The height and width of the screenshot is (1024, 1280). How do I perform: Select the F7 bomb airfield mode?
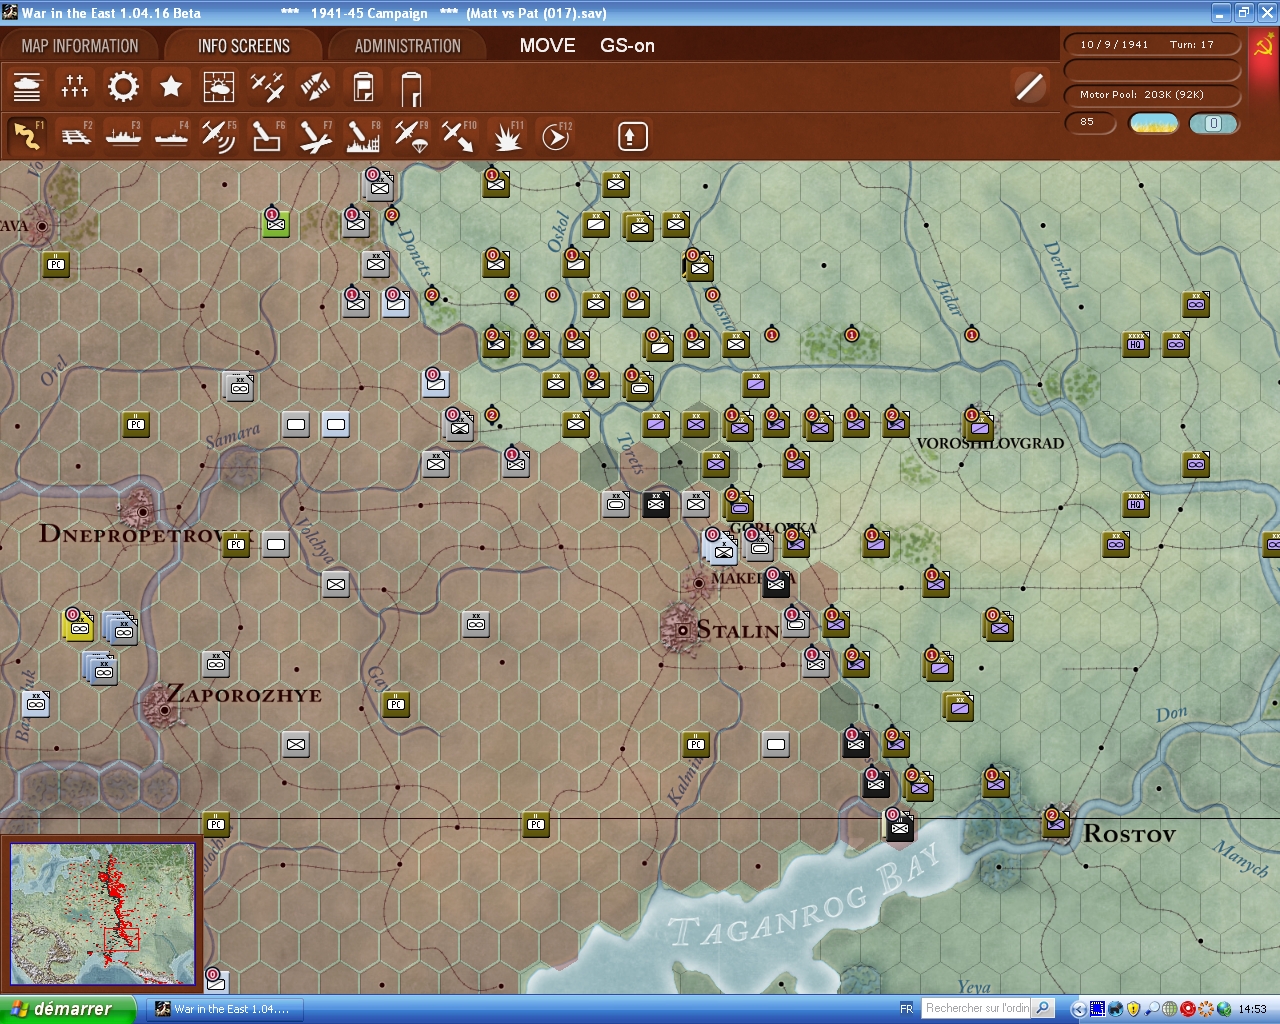(x=315, y=136)
